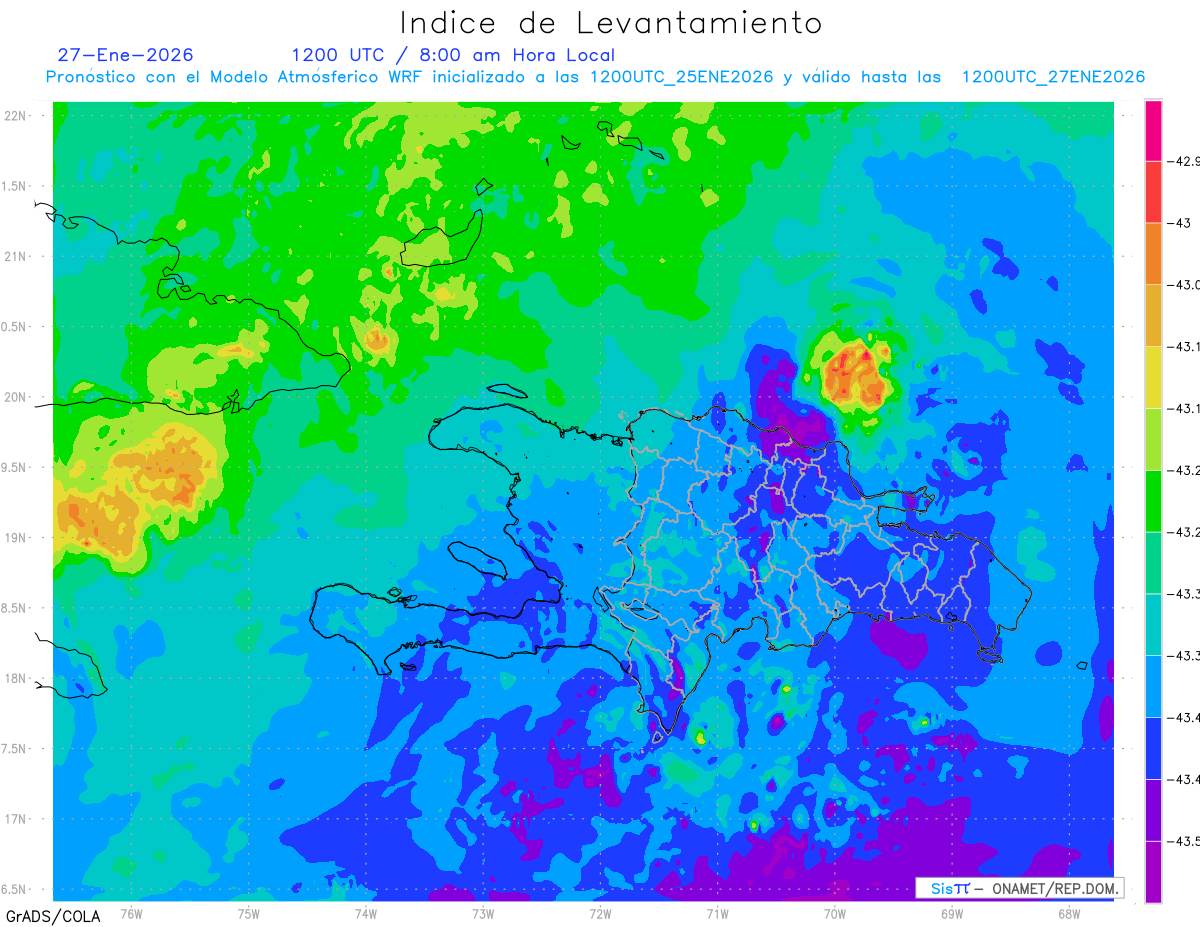
Task: Click the magenta-pink swatch in the color legend
Action: (1153, 130)
